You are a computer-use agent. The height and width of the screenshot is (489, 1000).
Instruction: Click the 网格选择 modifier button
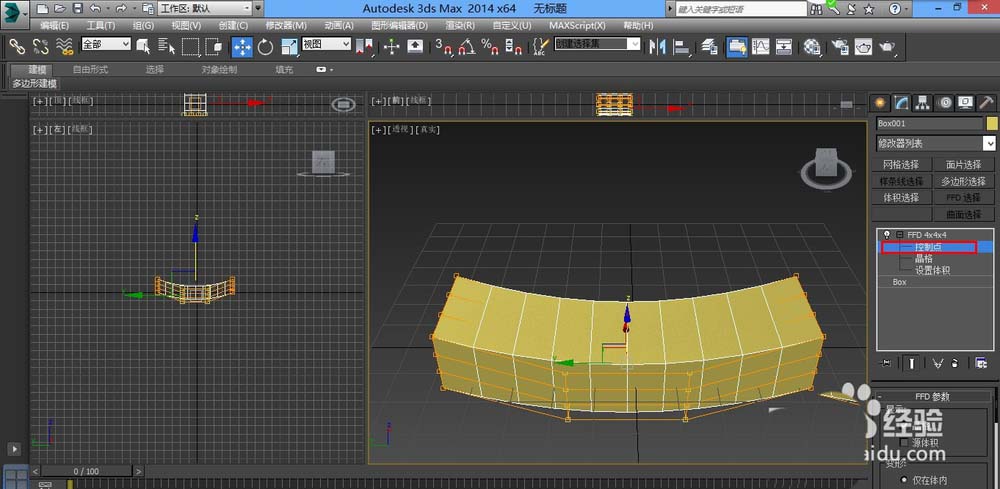[901, 164]
